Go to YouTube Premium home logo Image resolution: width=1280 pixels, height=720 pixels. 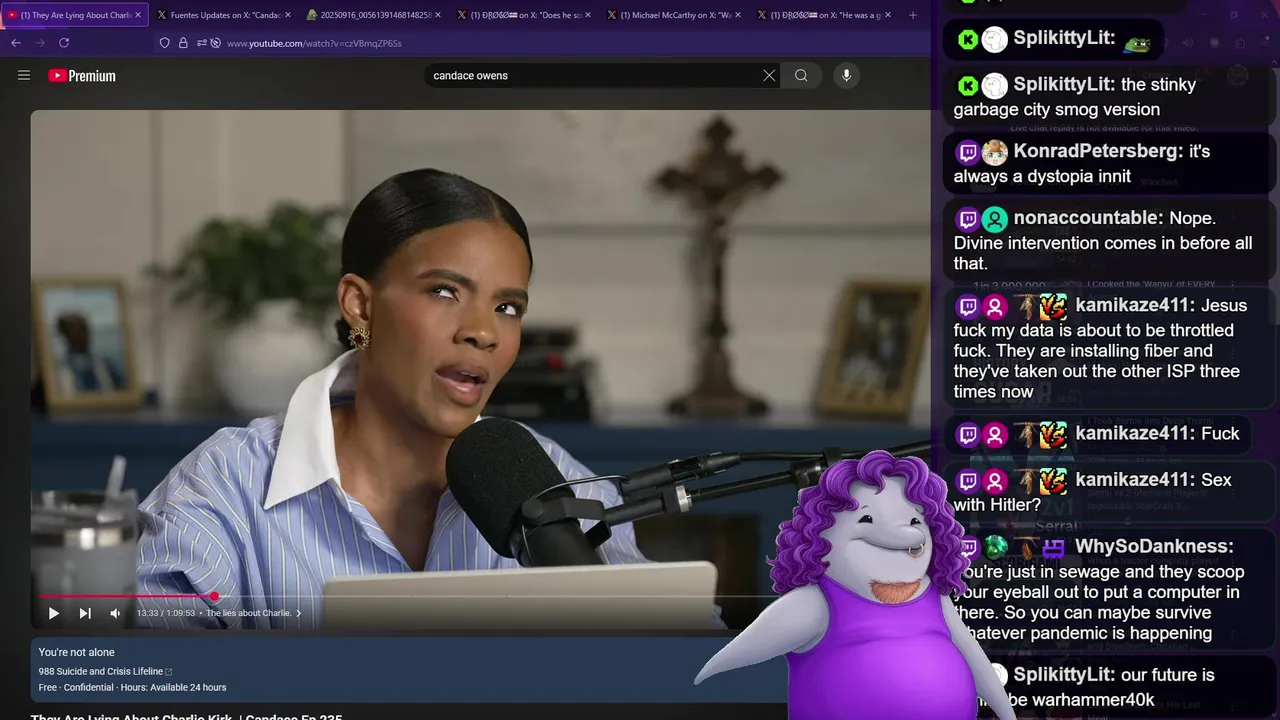tap(82, 75)
